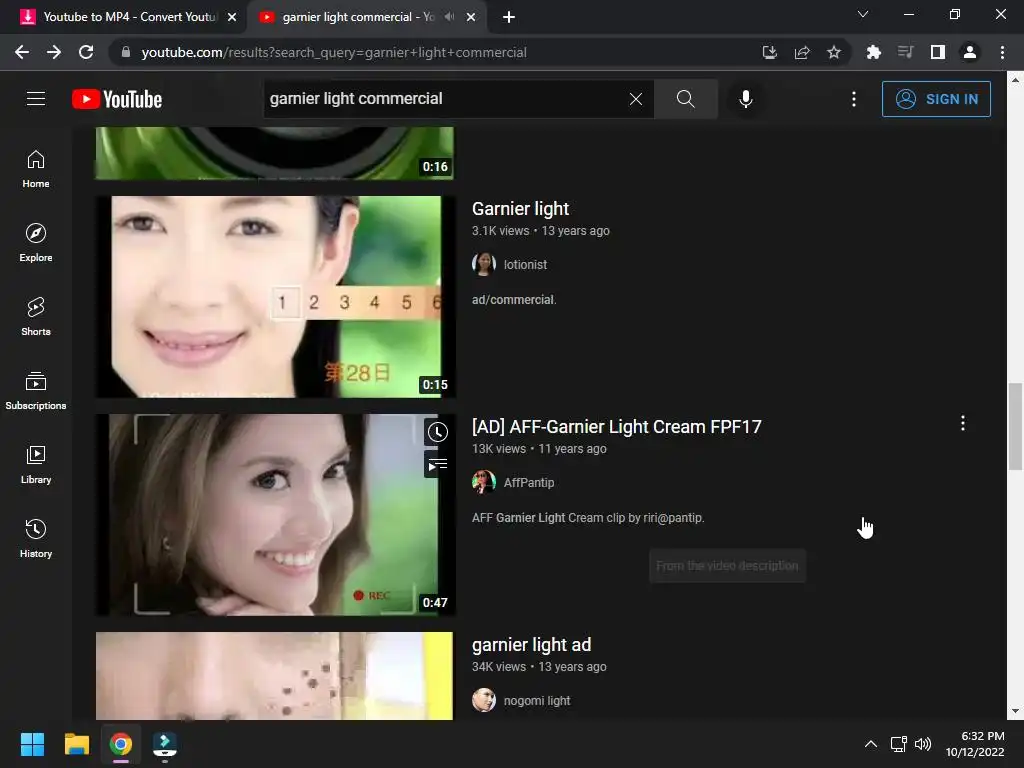Click the page vertical scrollbar thumb
1024x768 pixels.
(1015, 426)
